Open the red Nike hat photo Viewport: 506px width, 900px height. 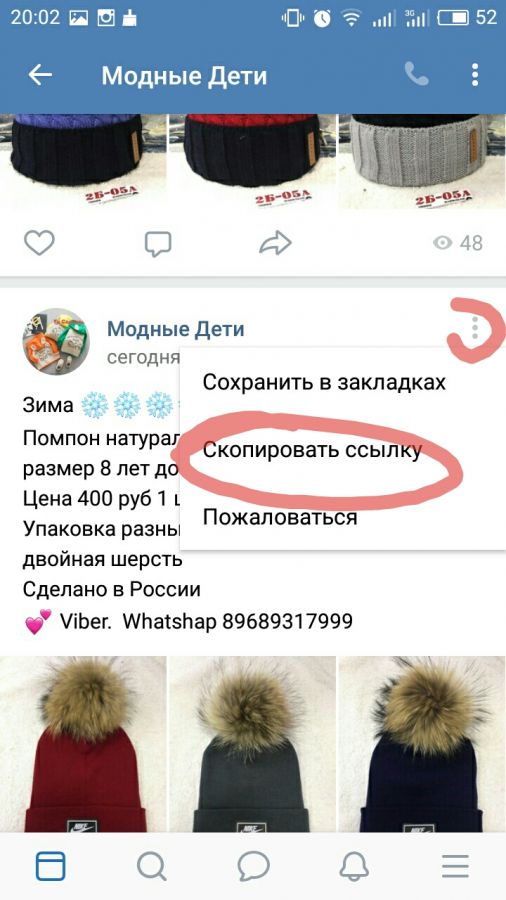(83, 744)
